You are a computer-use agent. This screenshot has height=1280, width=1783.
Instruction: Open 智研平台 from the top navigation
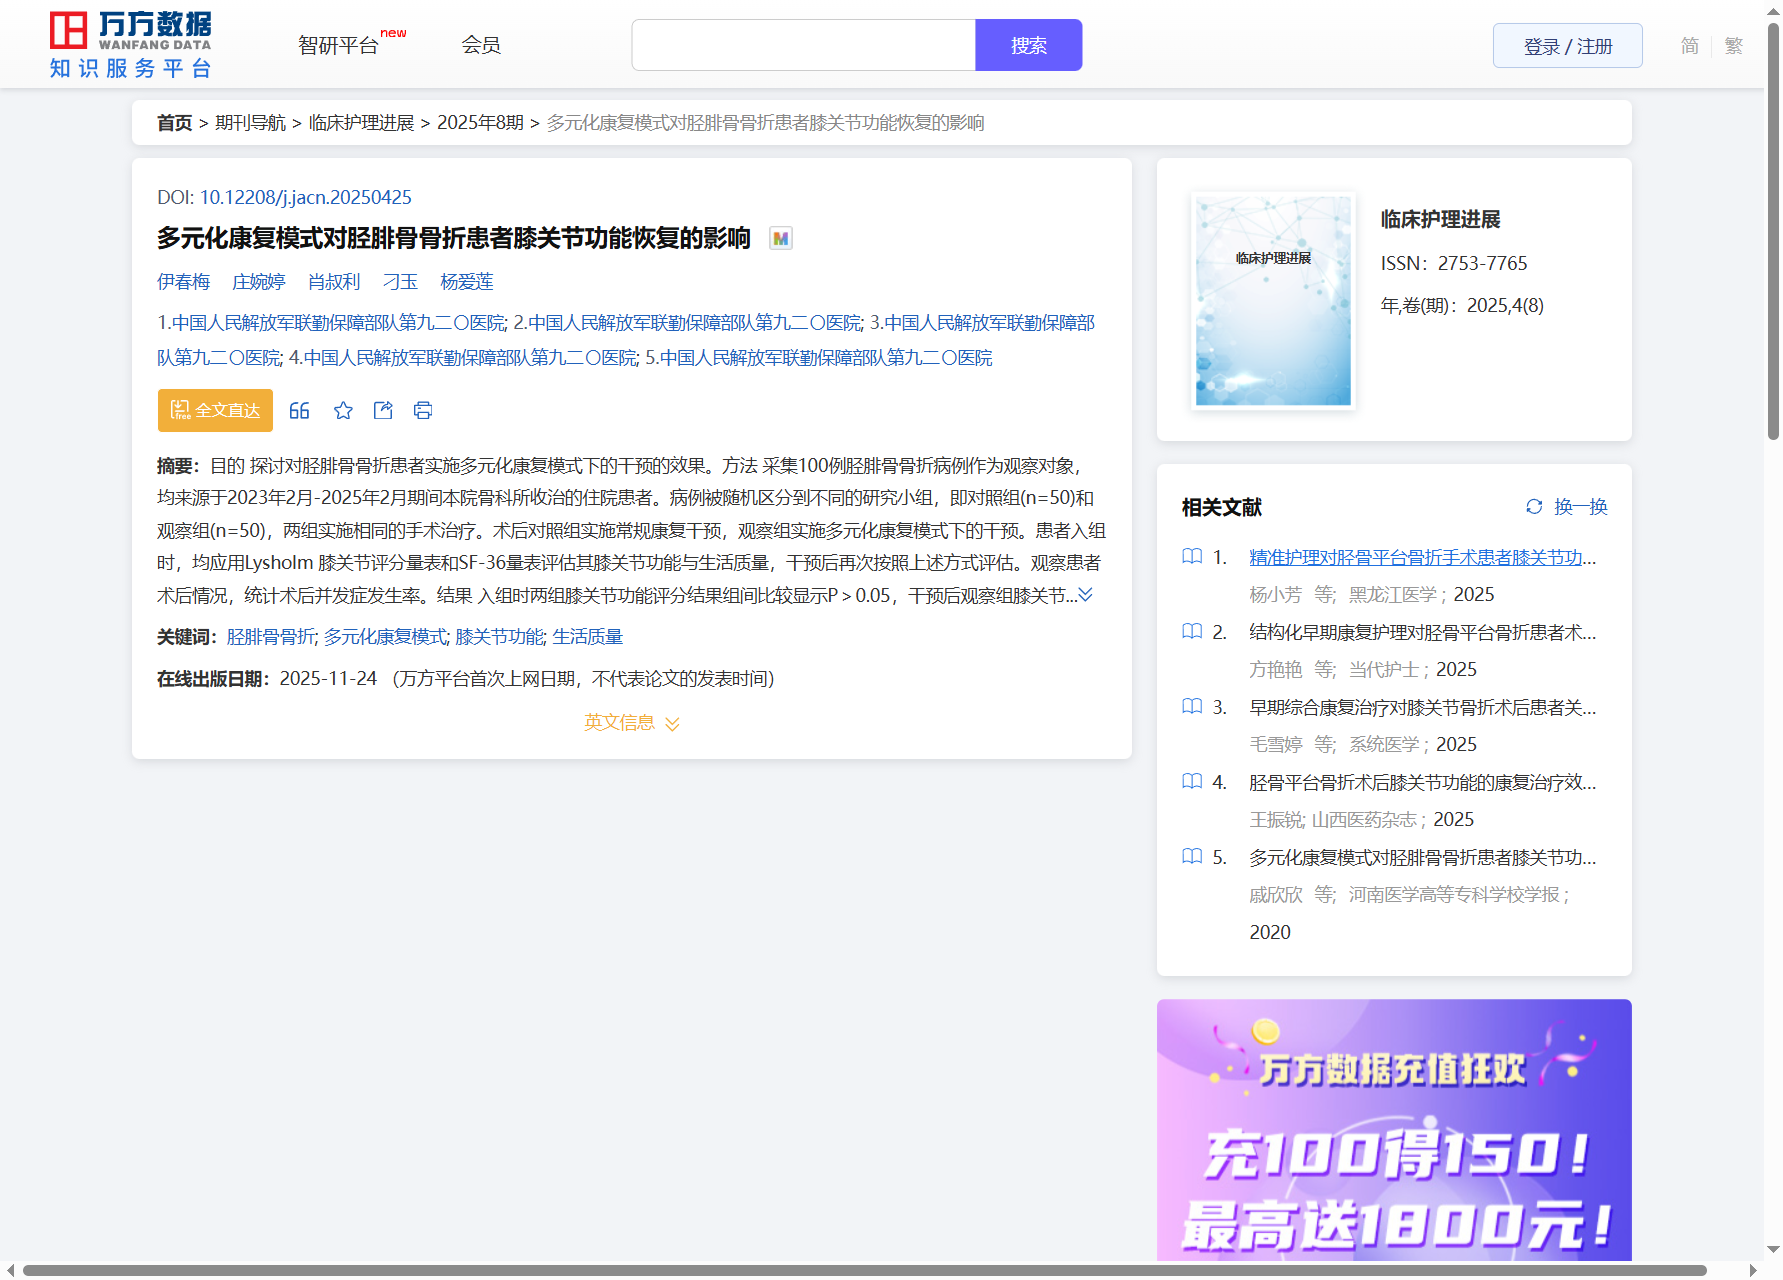pyautogui.click(x=339, y=46)
